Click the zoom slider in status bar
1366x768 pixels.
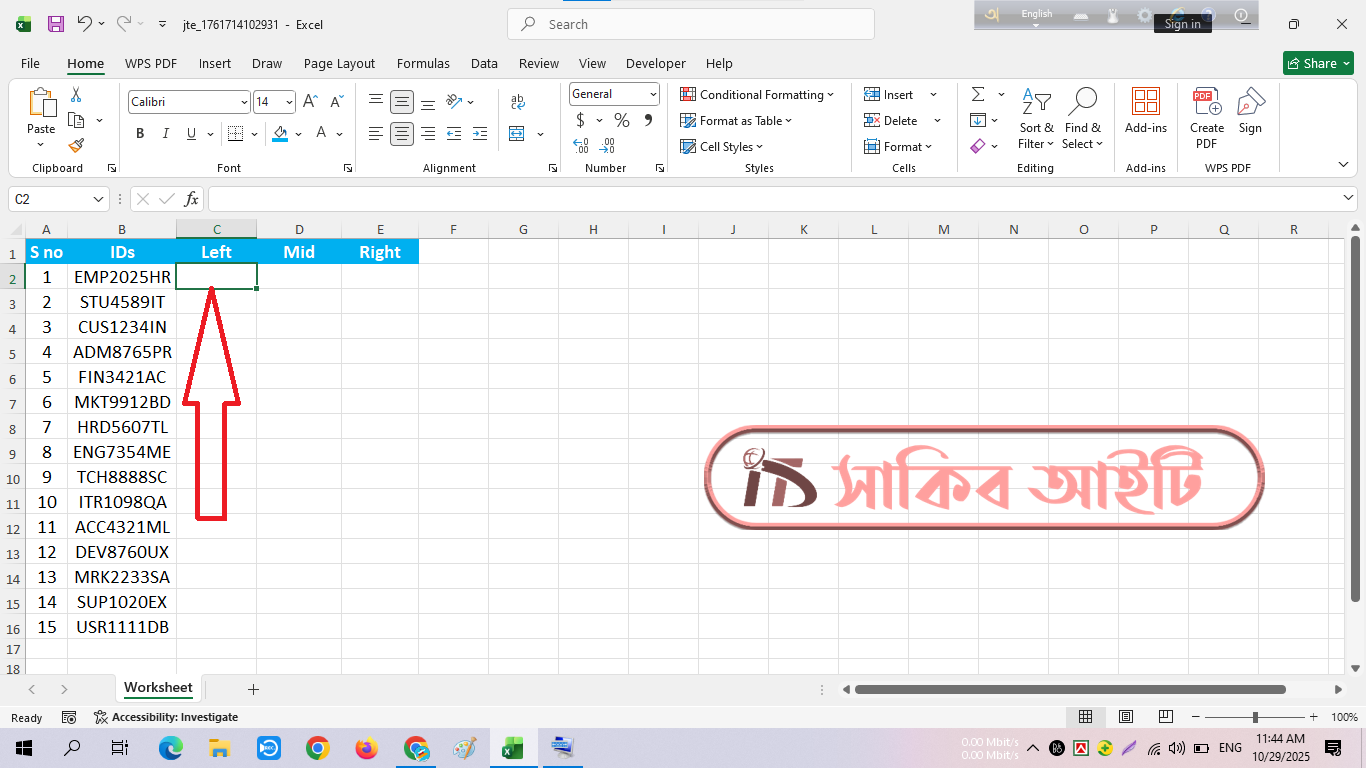(1255, 717)
